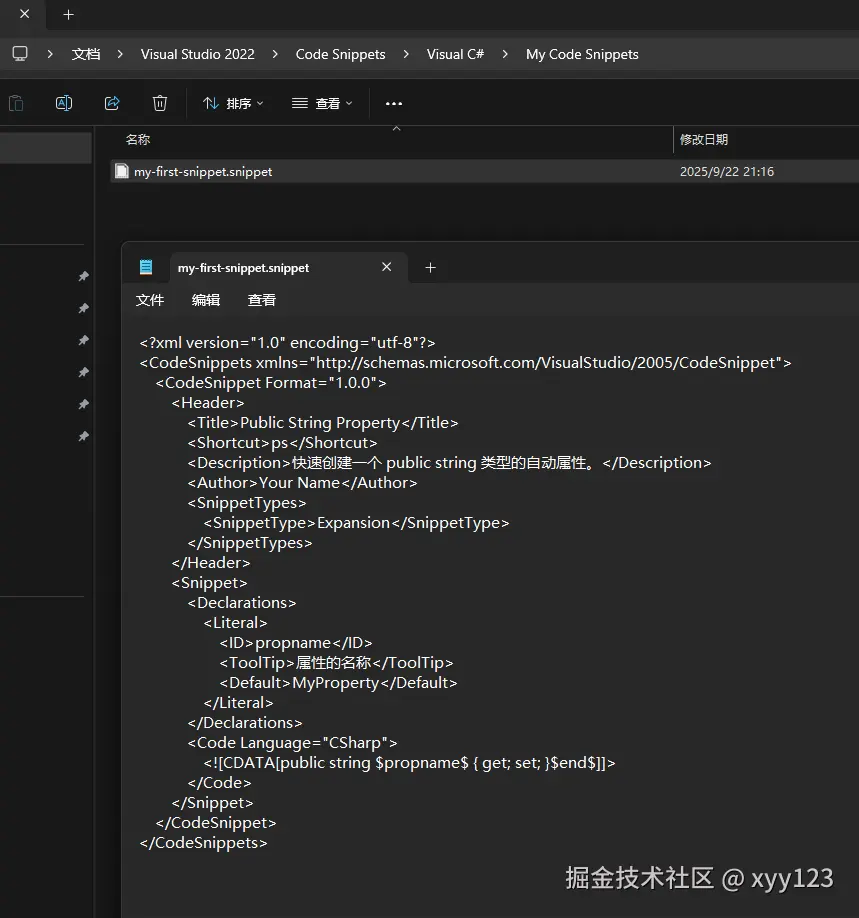Open the 查看 menu in Notepad
The width and height of the screenshot is (859, 918).
[261, 300]
